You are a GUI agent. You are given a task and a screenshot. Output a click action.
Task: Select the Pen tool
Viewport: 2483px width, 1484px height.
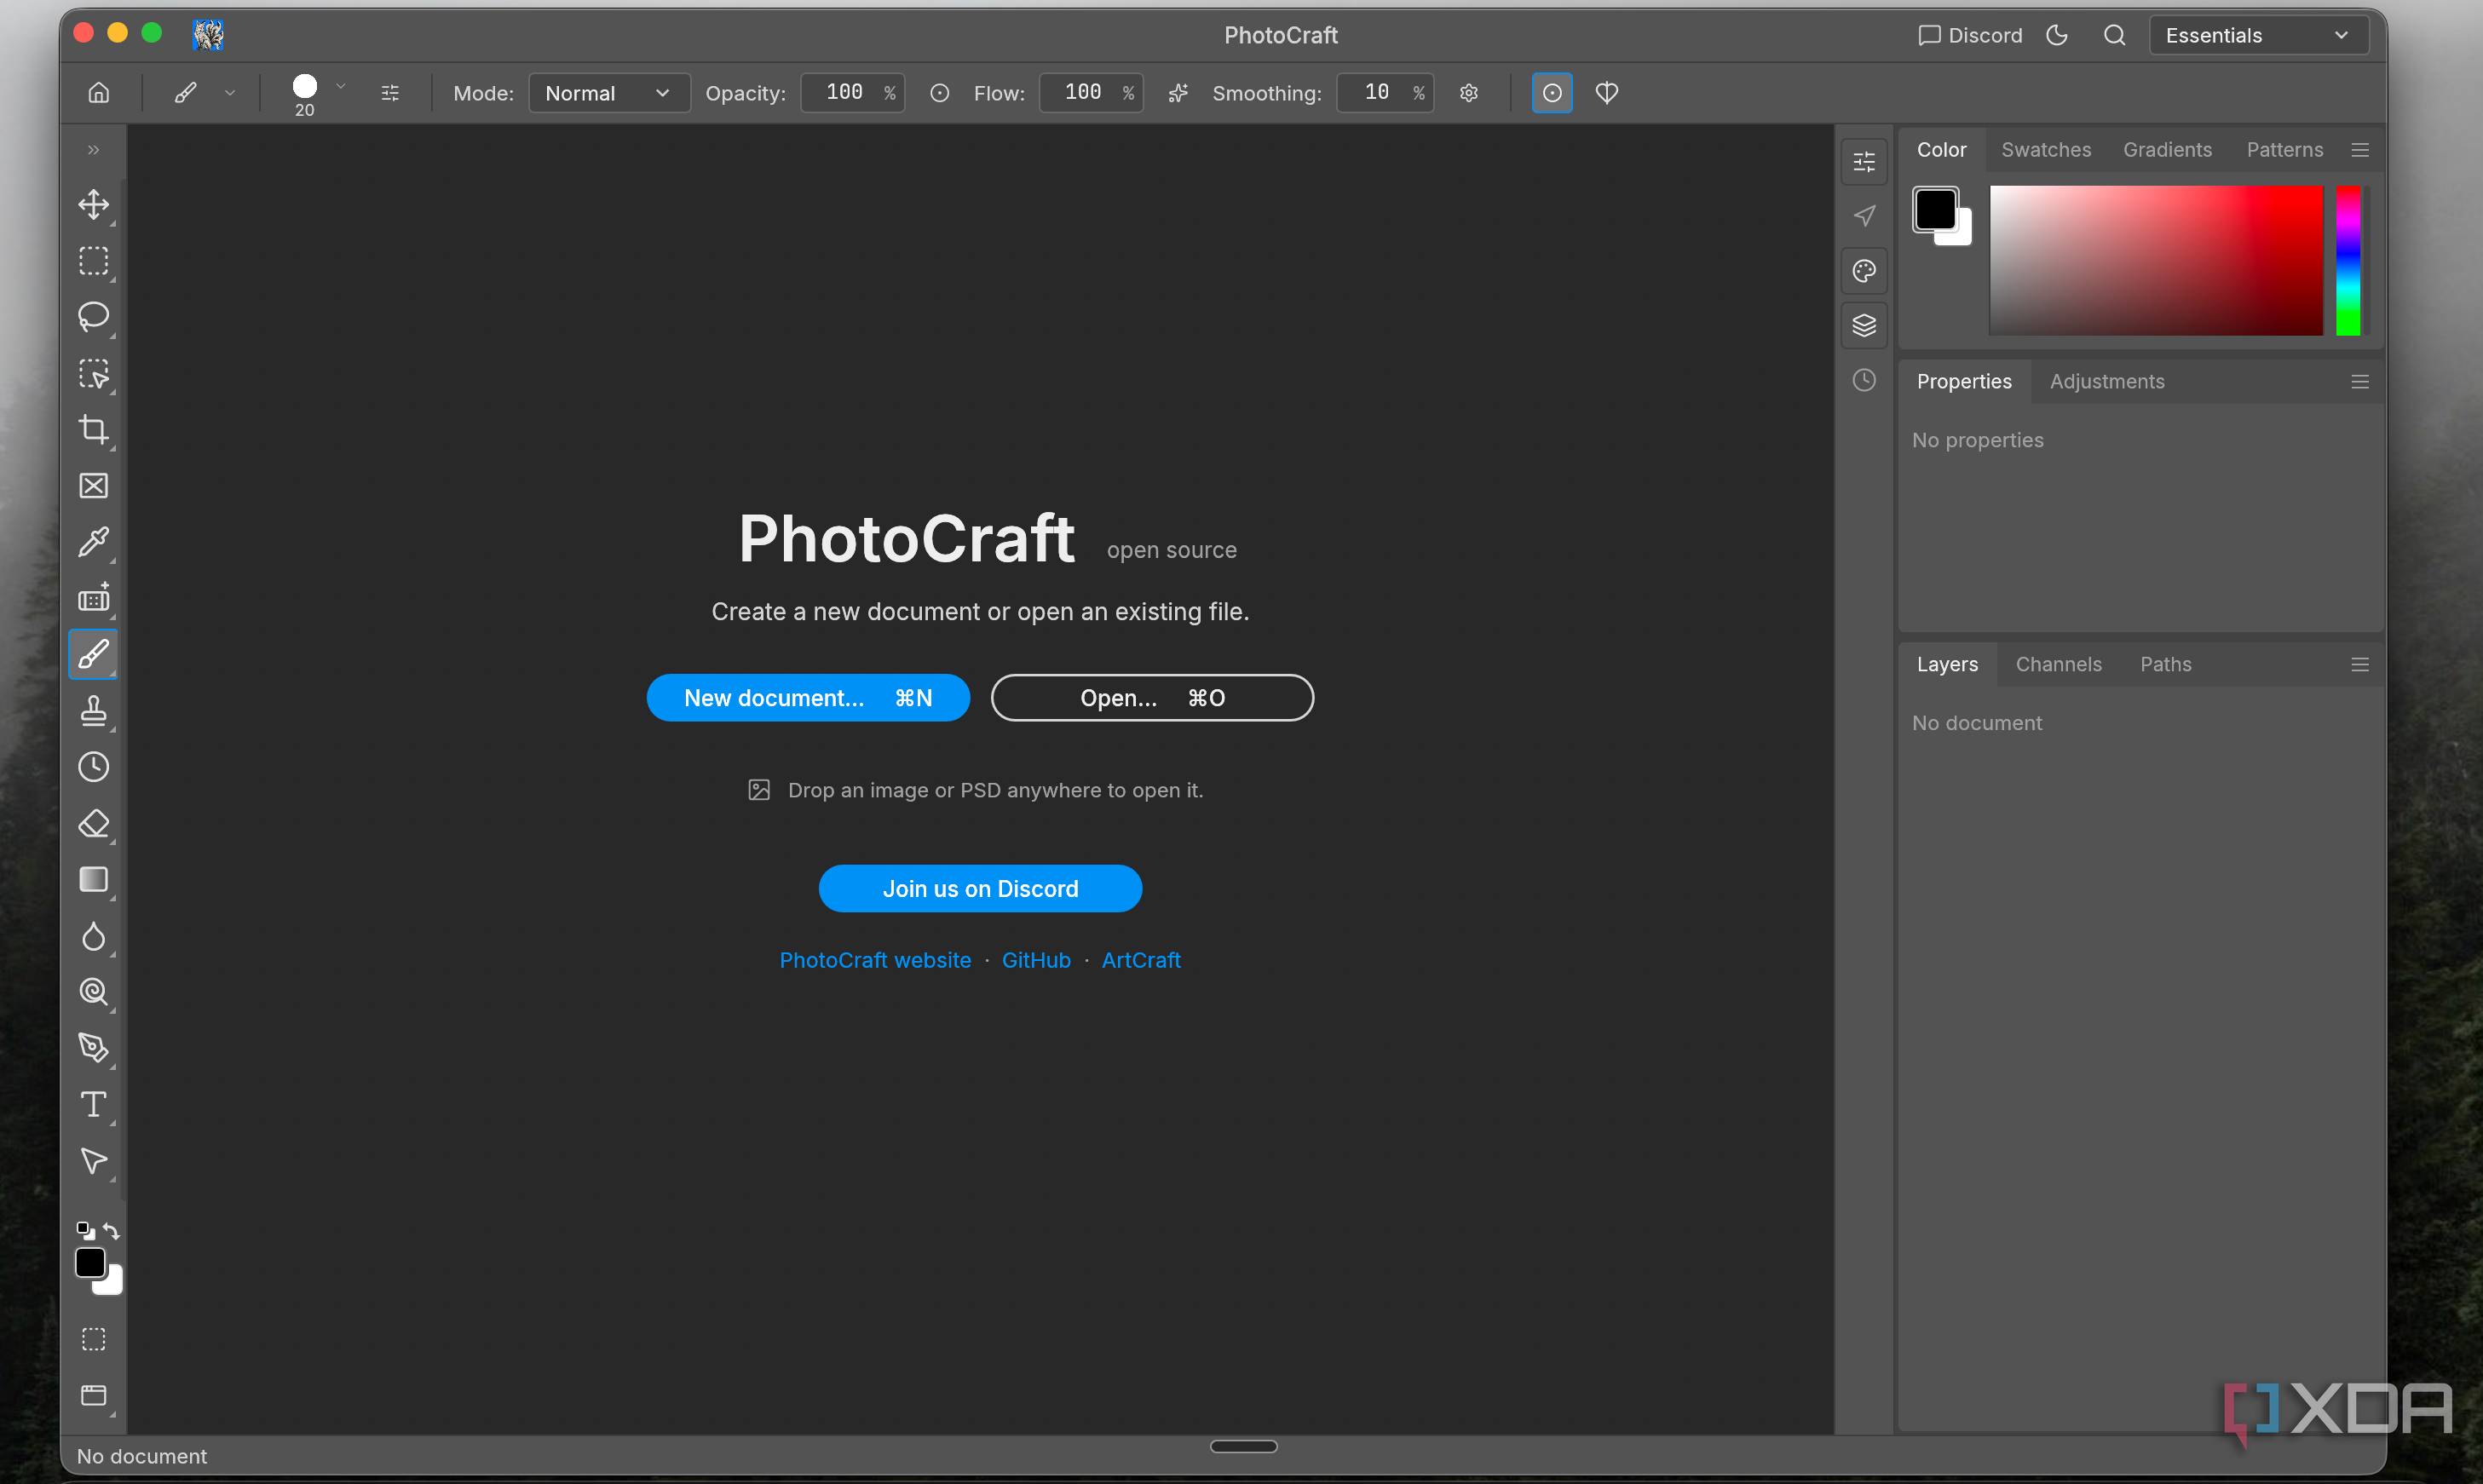point(94,1048)
